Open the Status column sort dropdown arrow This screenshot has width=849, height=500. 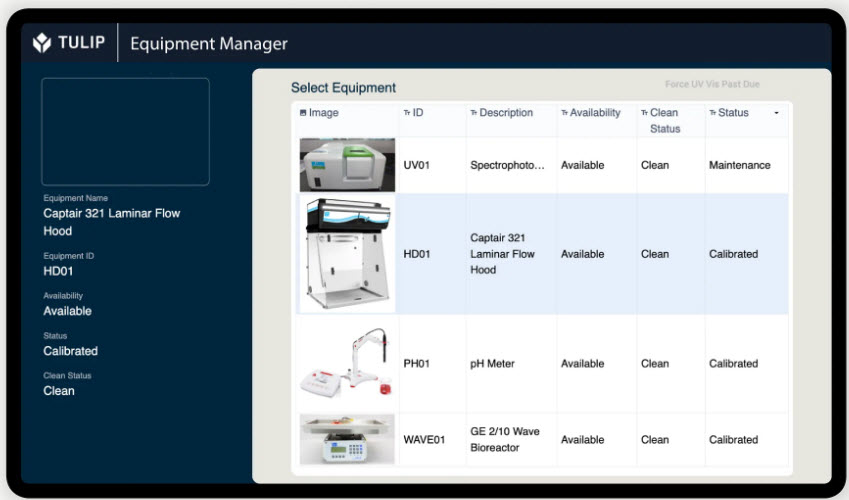click(777, 113)
